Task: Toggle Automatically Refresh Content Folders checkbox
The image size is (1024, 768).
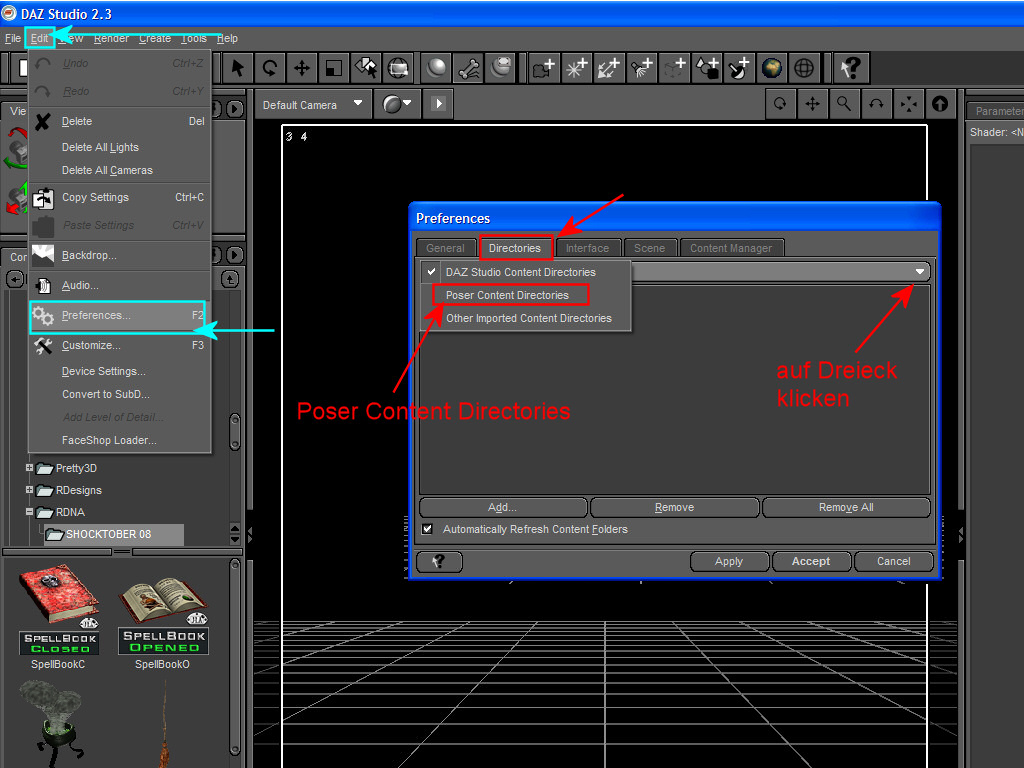Action: pos(427,529)
